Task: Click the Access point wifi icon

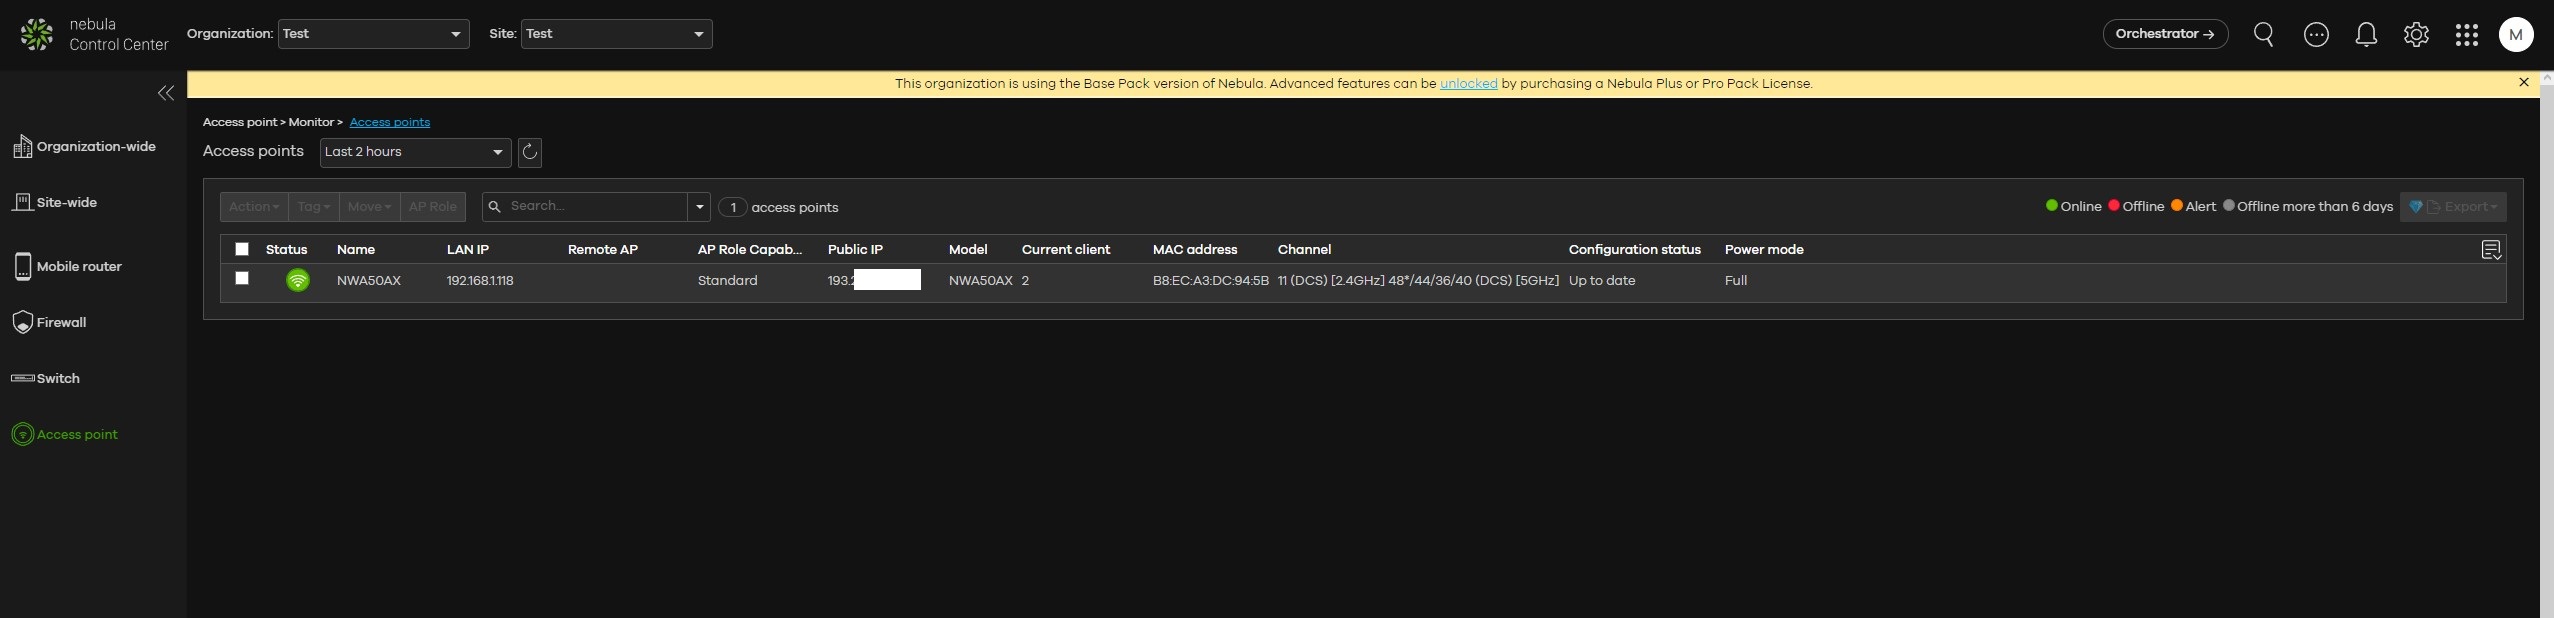Action: [x=22, y=434]
